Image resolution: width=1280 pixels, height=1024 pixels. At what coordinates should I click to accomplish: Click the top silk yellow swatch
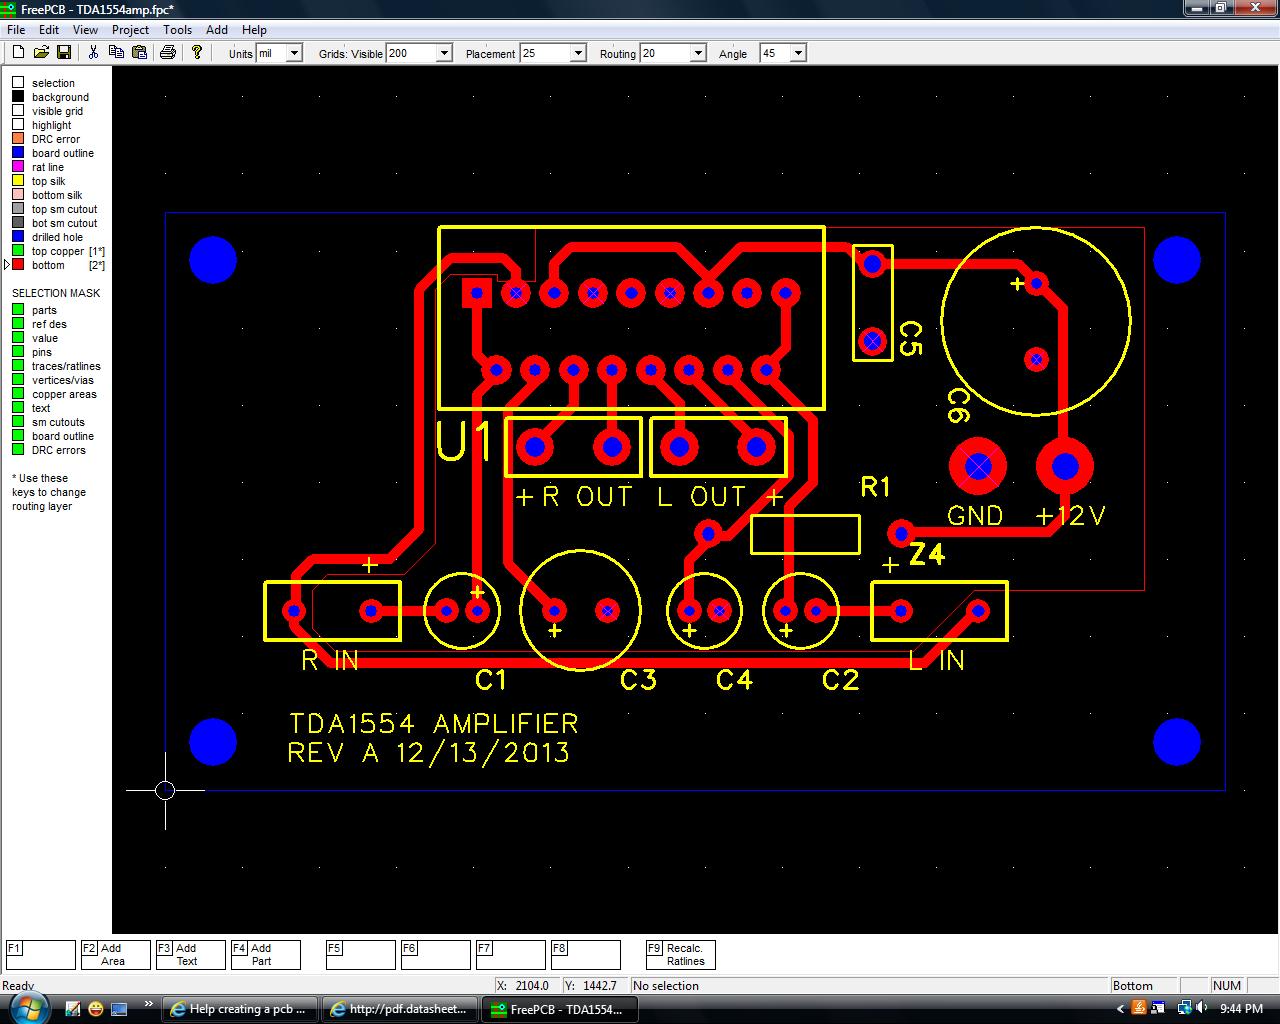click(x=18, y=181)
